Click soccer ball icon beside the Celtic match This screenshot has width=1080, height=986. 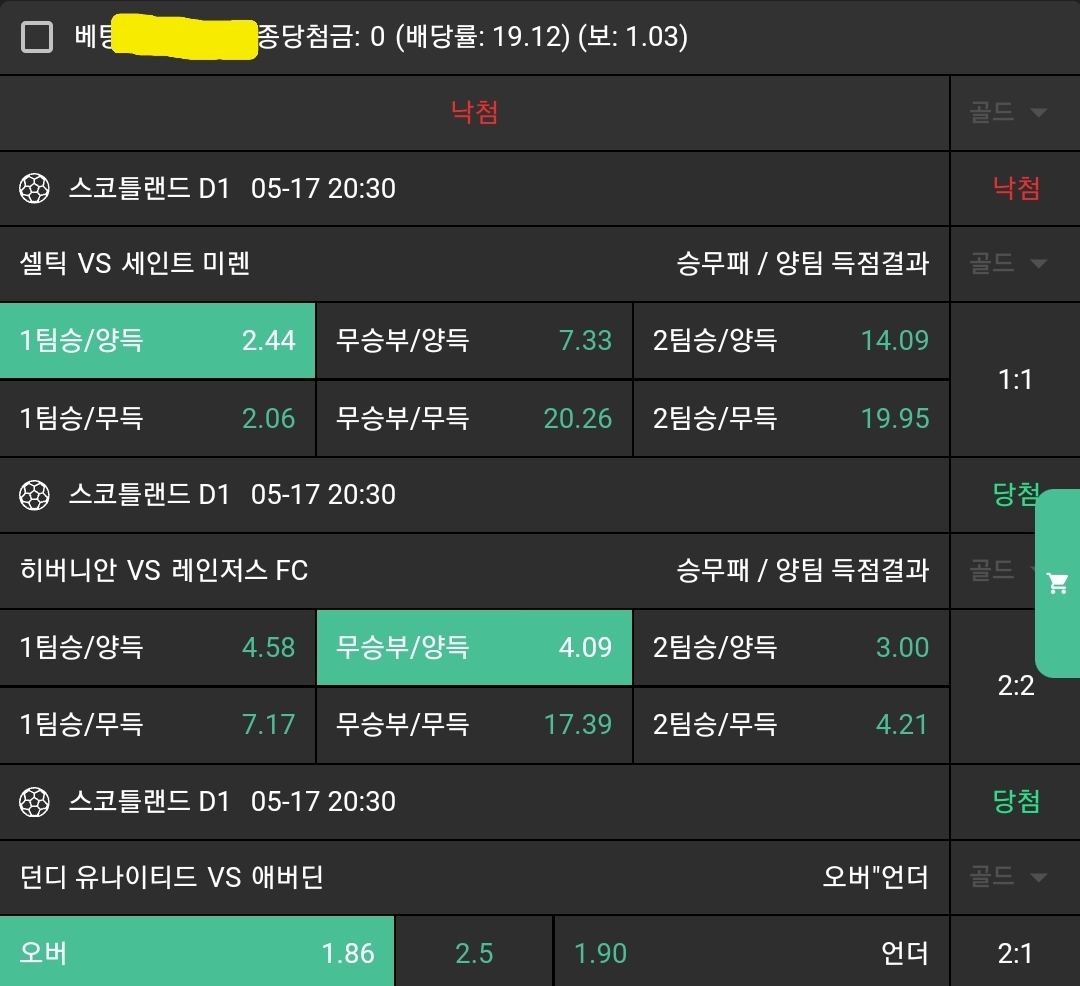click(x=35, y=188)
